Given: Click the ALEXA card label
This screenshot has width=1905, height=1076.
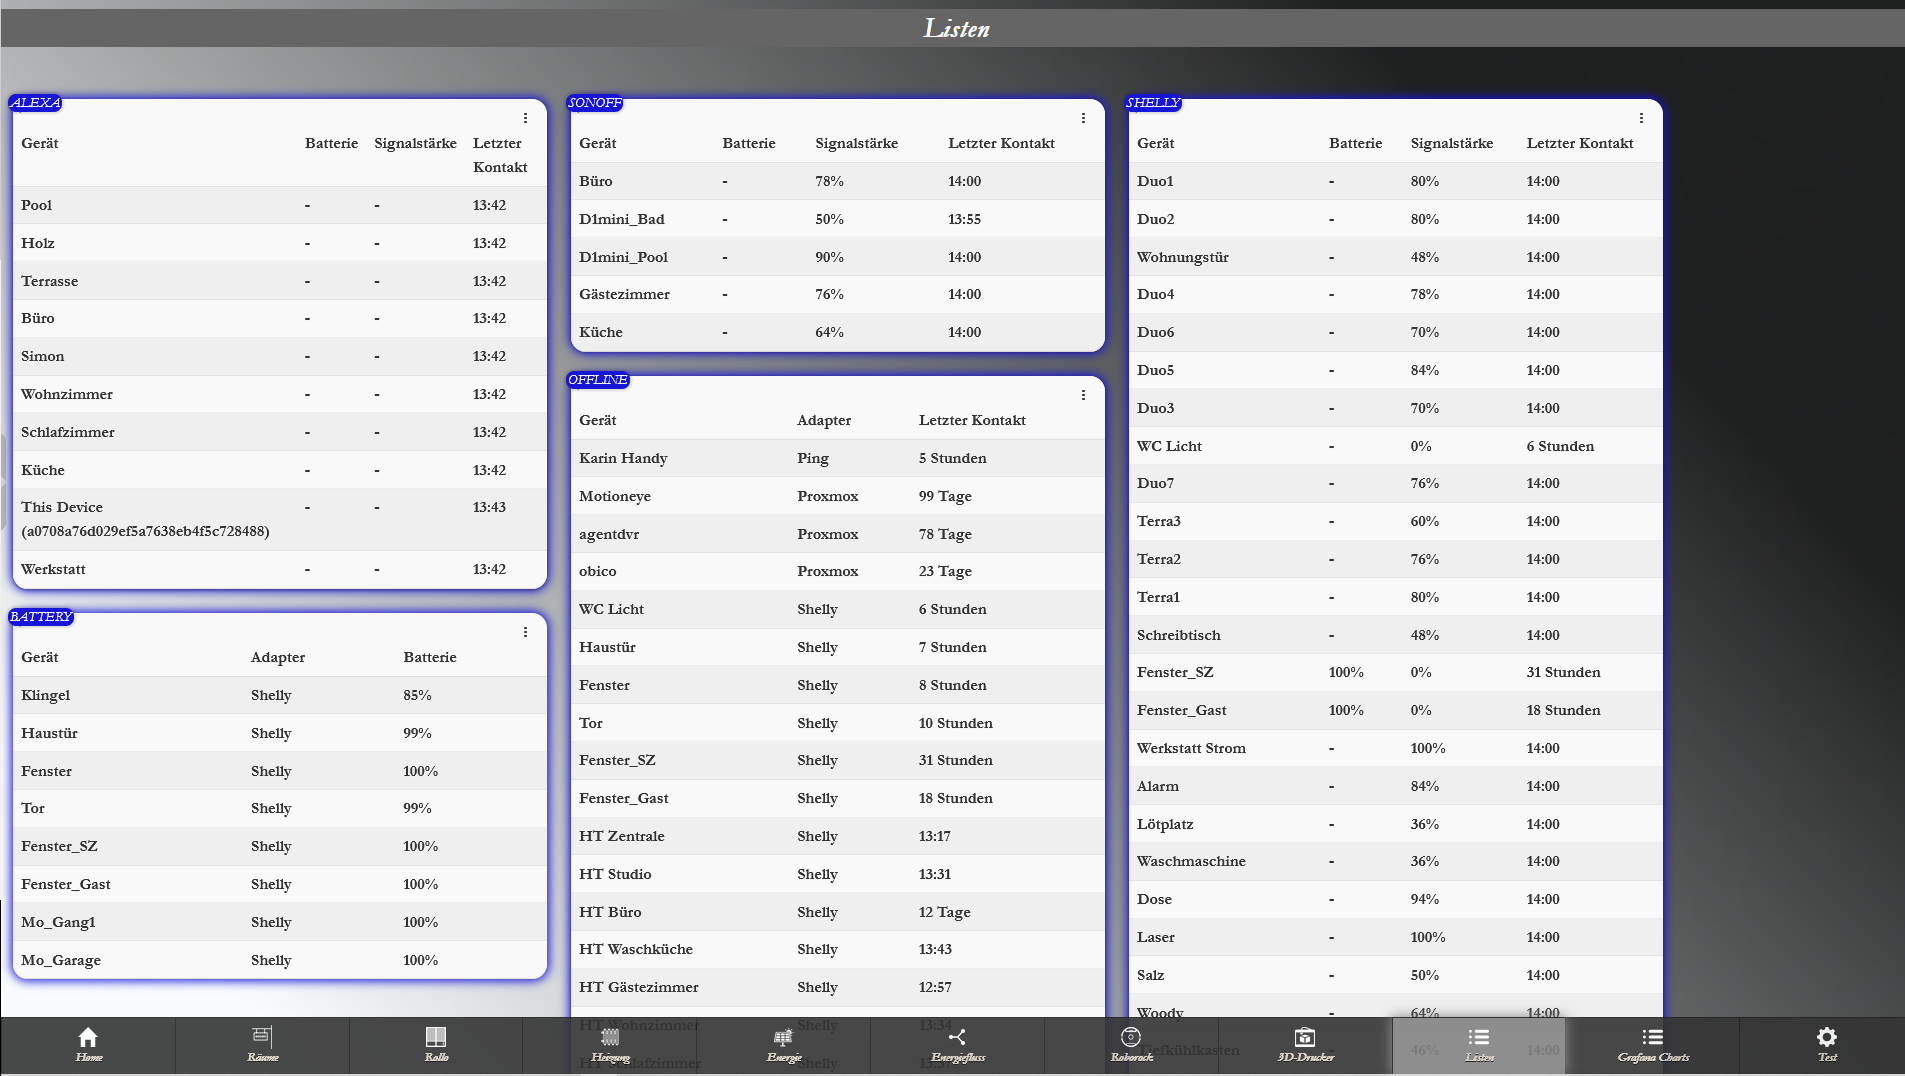Looking at the screenshot, I should pos(35,102).
